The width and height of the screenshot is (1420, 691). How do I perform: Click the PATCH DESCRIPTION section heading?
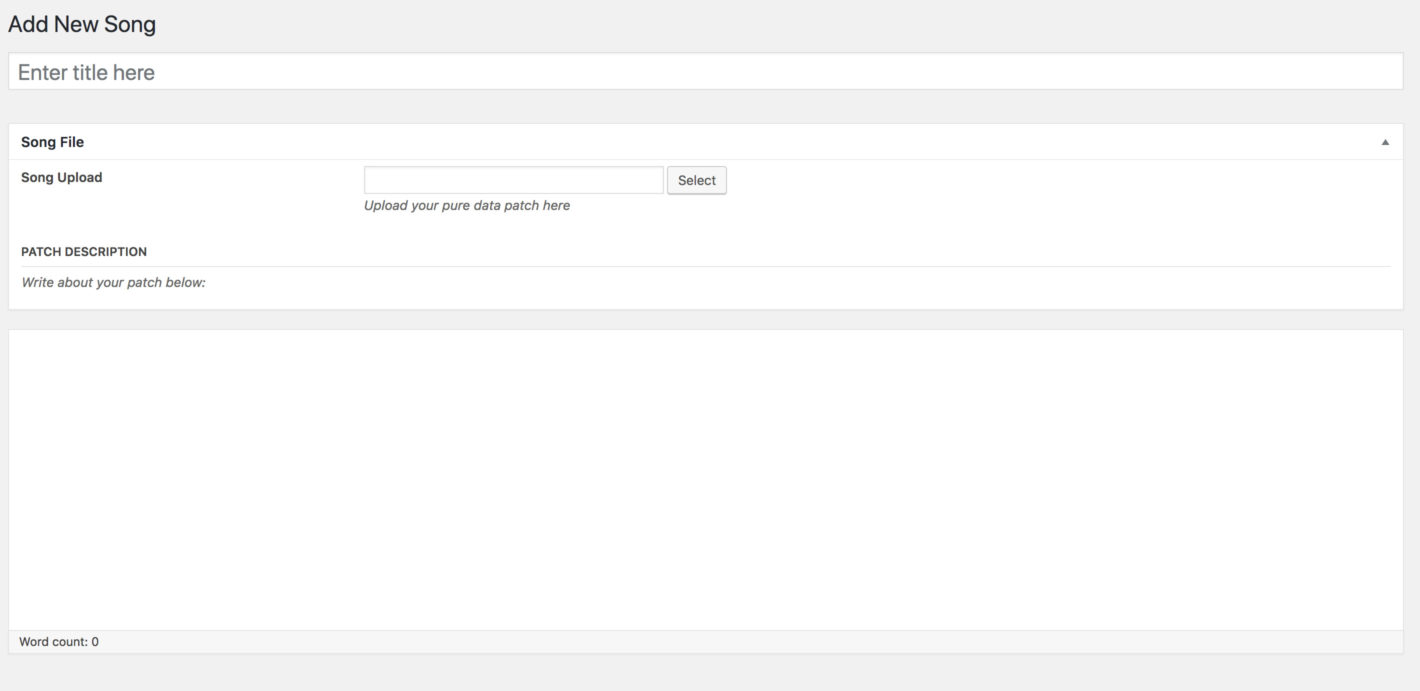click(84, 252)
